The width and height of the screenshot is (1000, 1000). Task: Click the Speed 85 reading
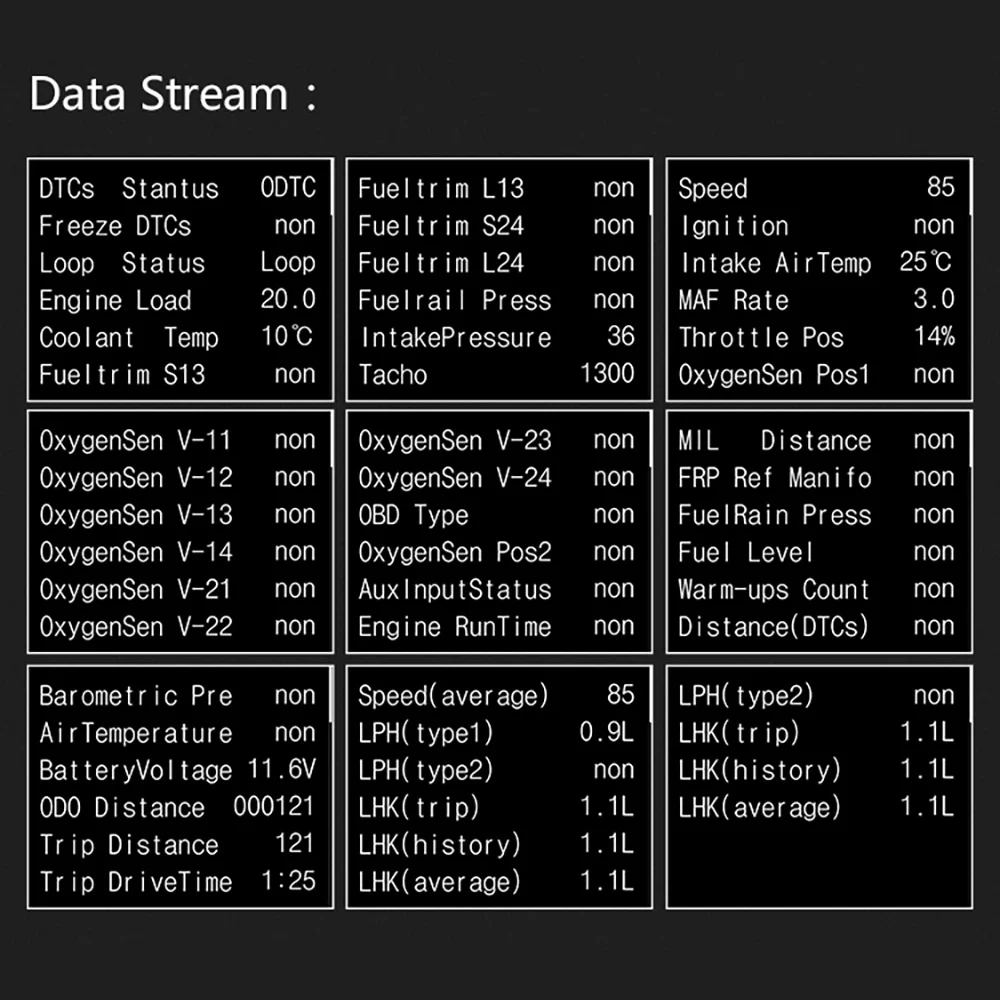click(x=816, y=188)
